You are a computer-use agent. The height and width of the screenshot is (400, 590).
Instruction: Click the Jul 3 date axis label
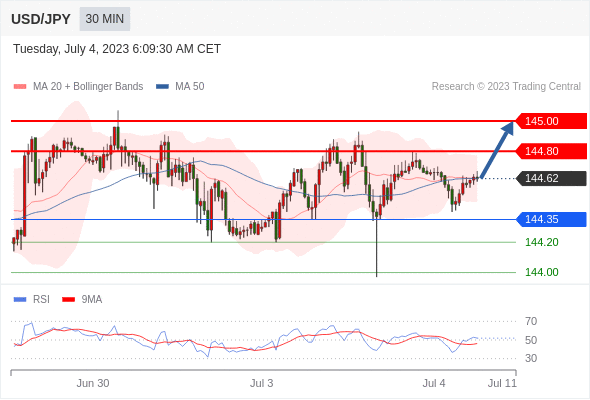[262, 383]
